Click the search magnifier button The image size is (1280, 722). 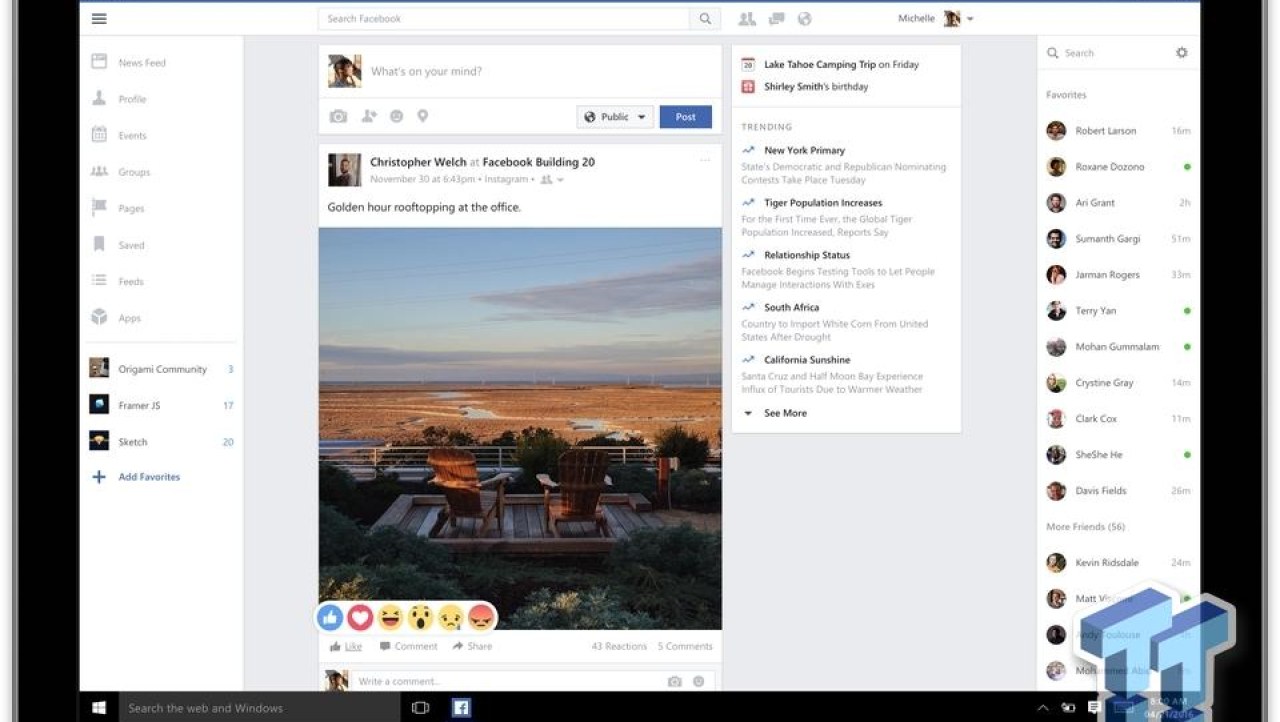(x=705, y=19)
